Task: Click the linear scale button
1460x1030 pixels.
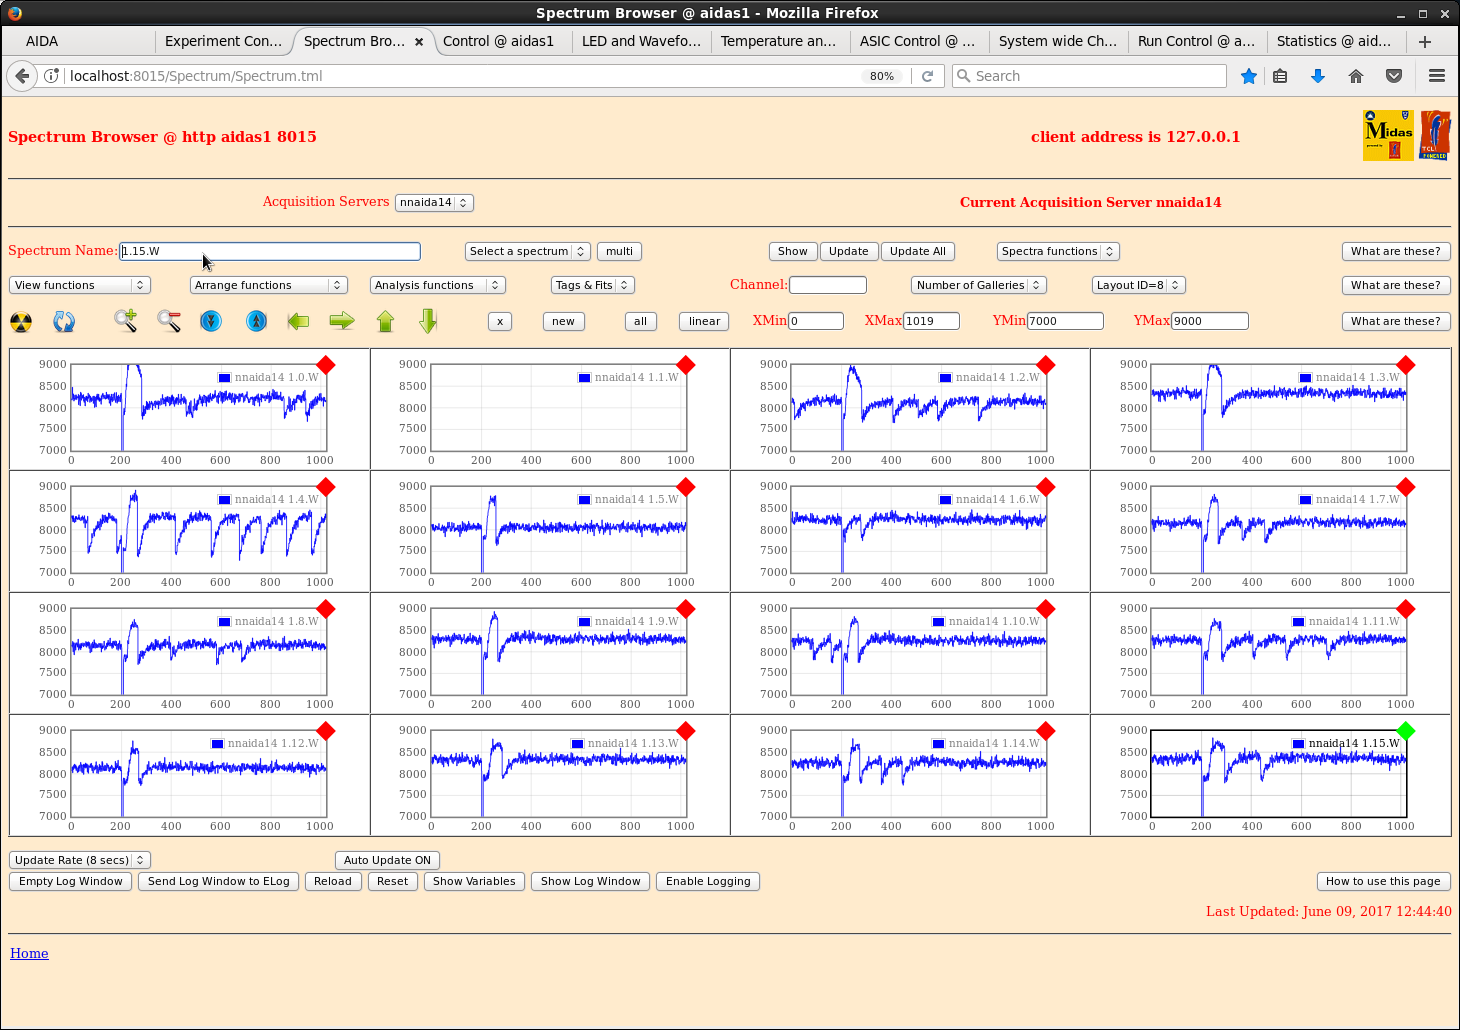Action: pyautogui.click(x=705, y=321)
